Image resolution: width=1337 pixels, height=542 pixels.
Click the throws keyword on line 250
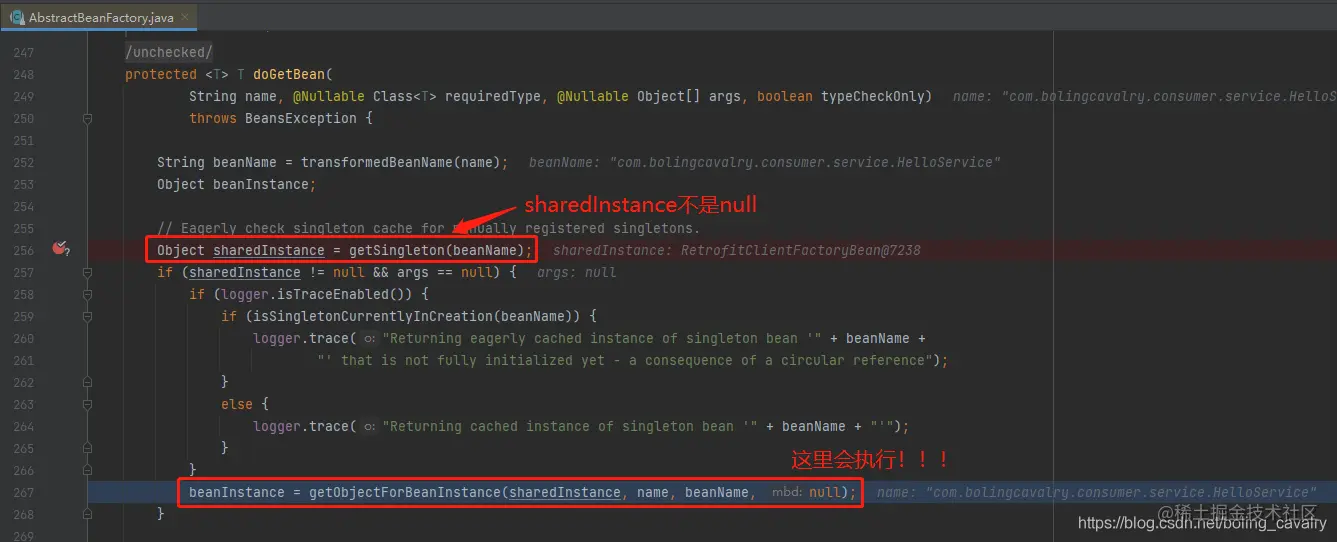coord(213,118)
